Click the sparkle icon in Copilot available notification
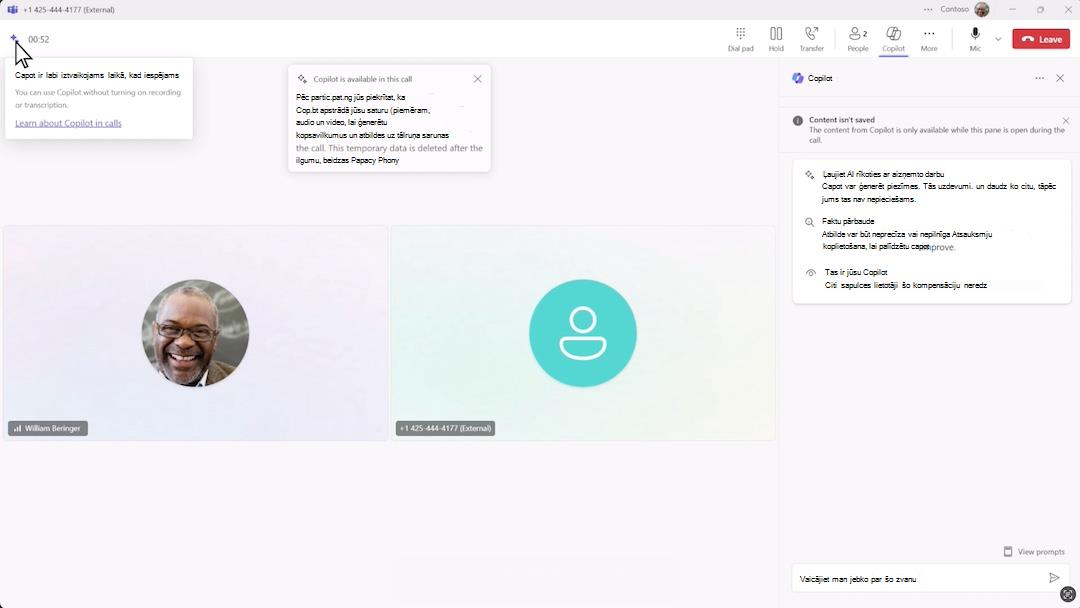The image size is (1080, 608). 302,79
